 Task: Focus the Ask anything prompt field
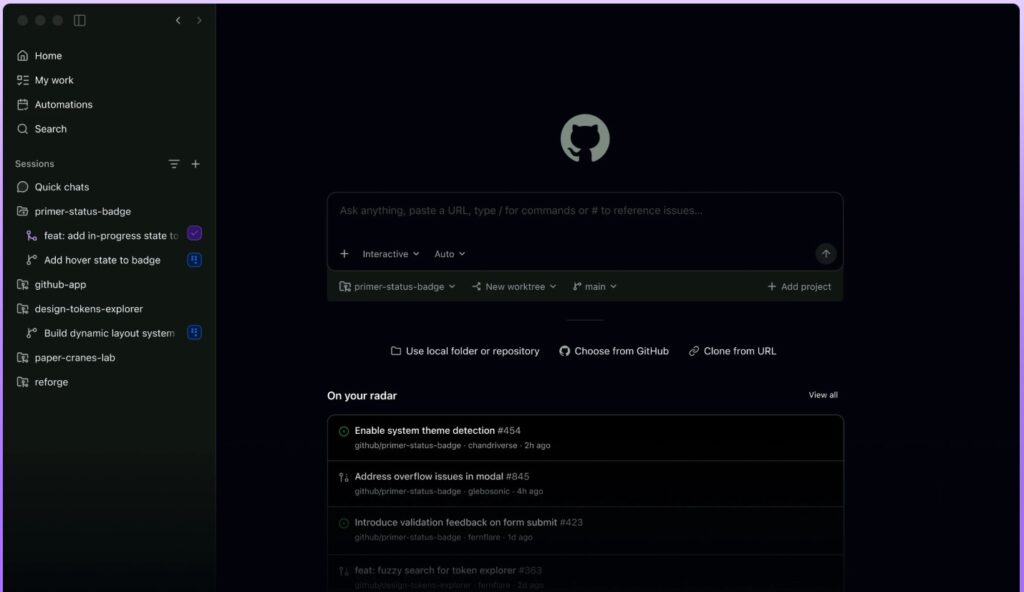pos(584,210)
